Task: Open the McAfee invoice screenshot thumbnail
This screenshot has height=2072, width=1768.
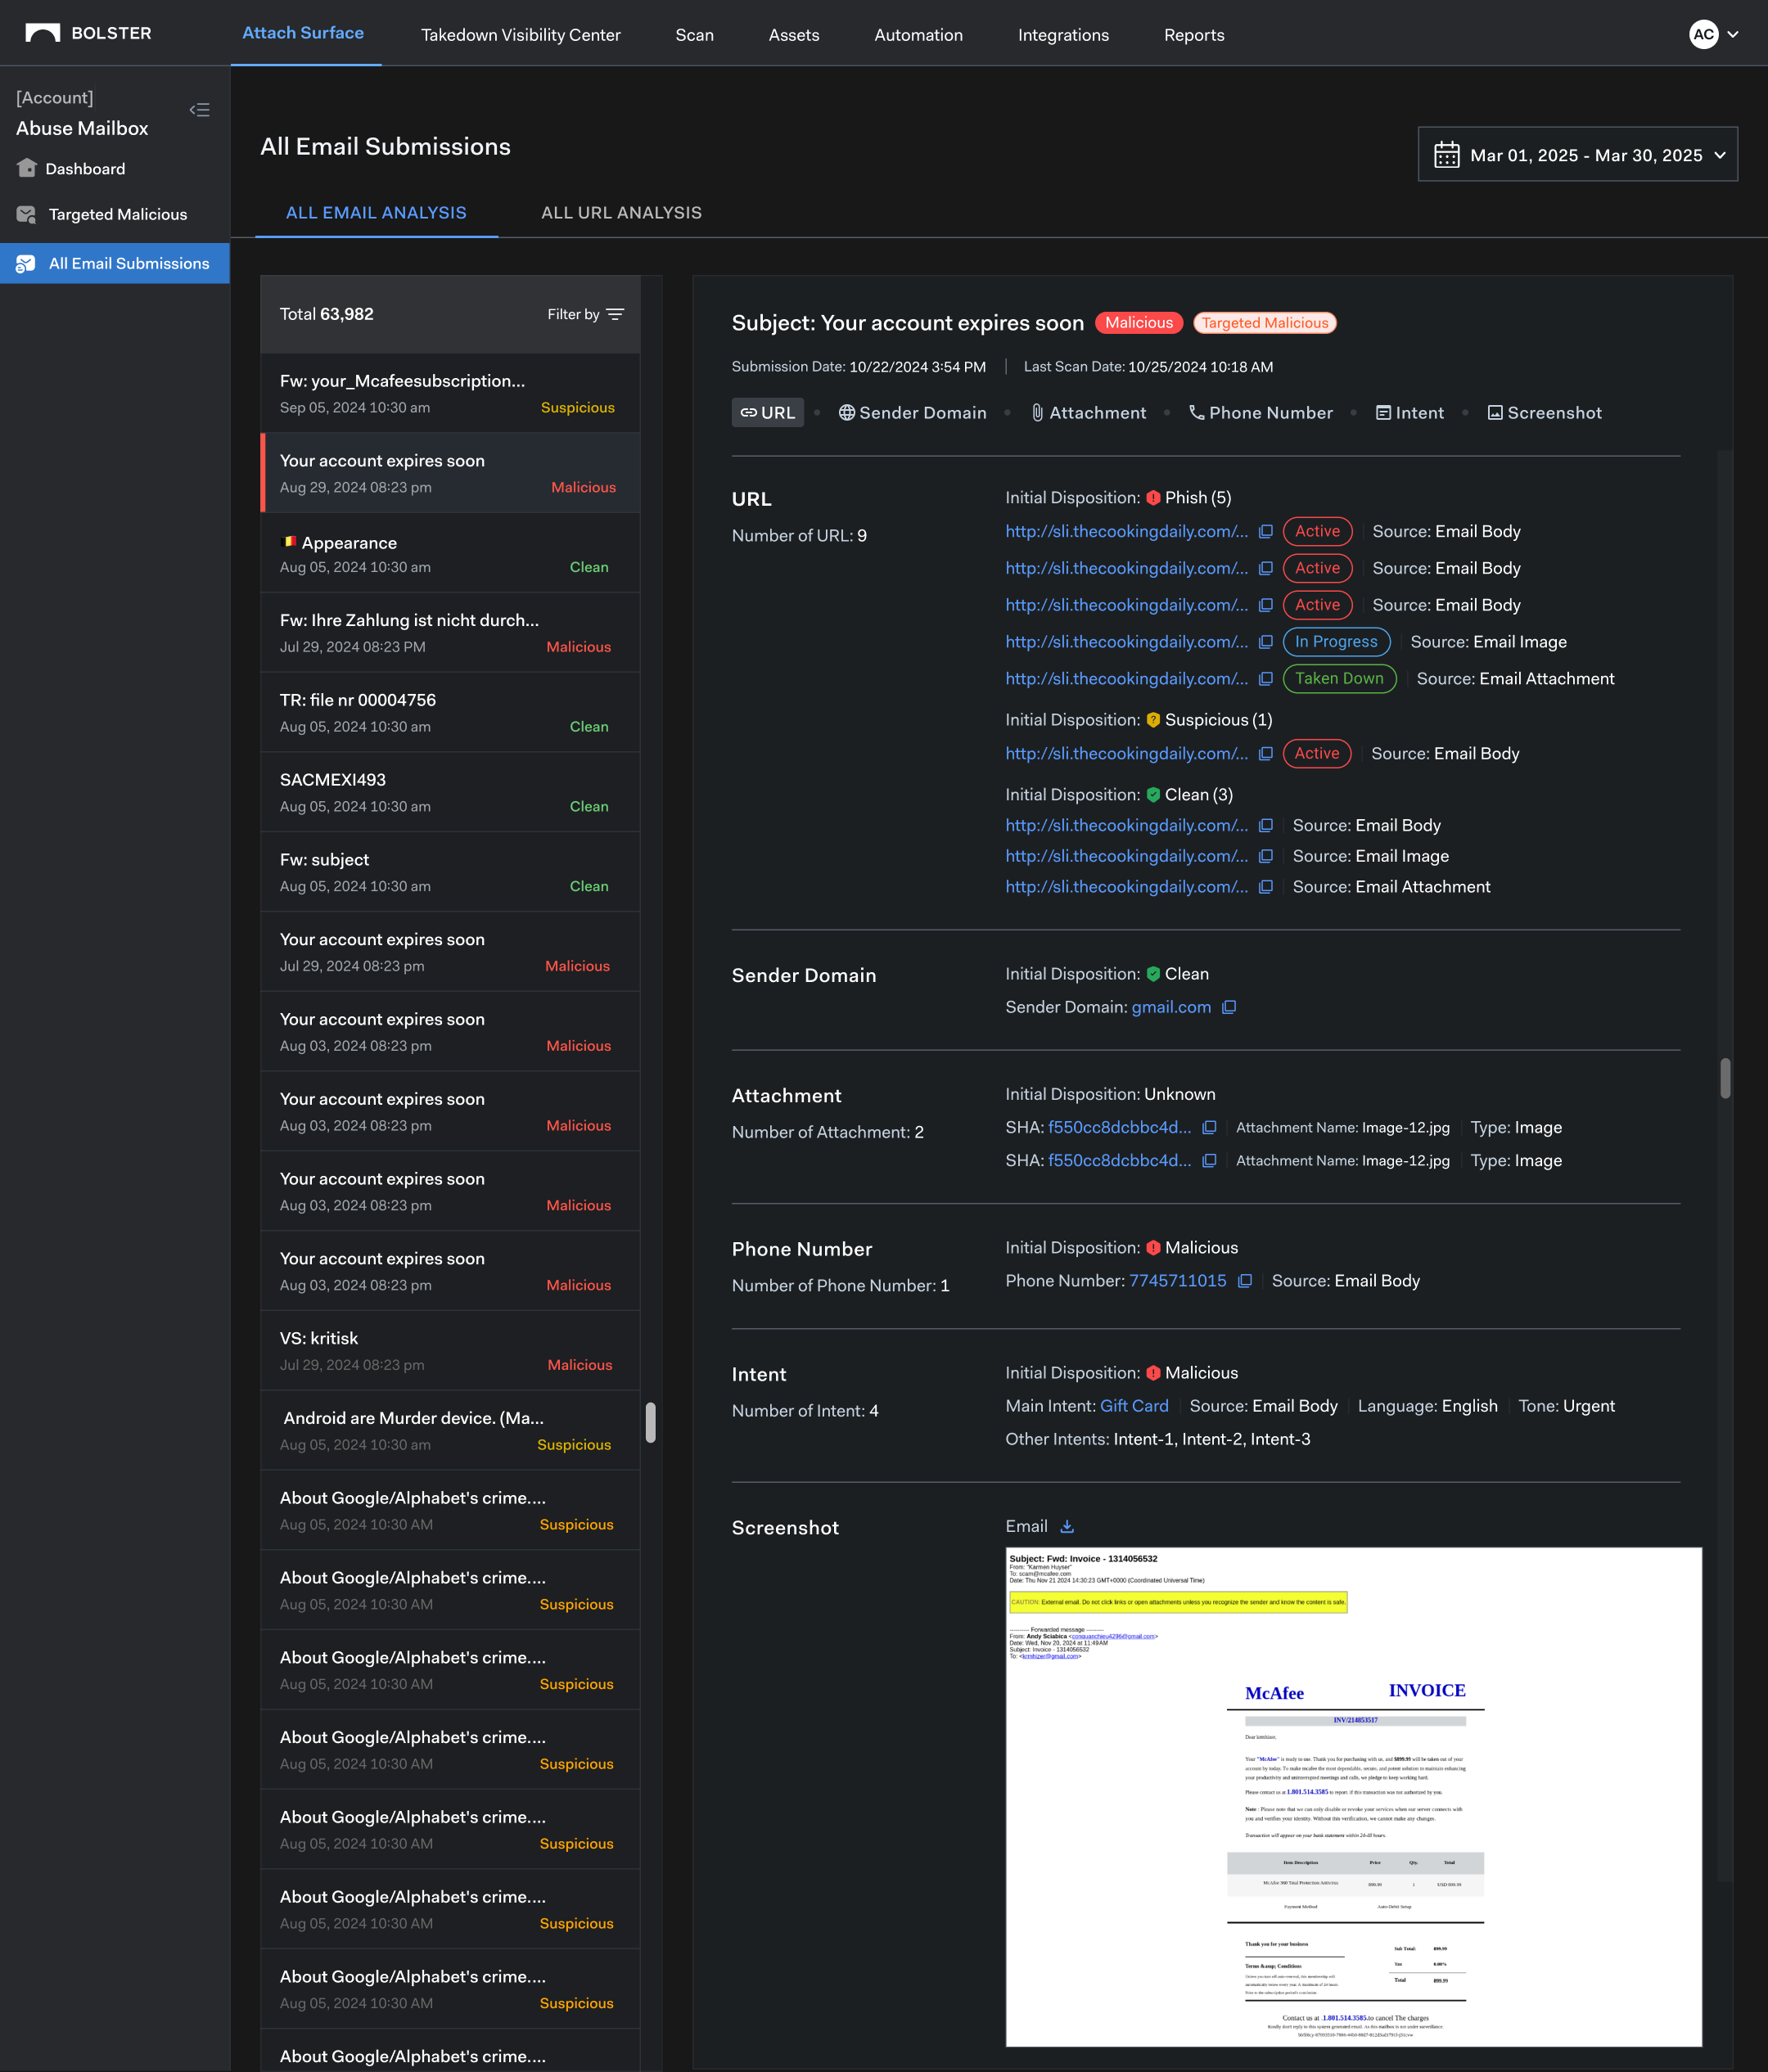Action: click(x=1353, y=1796)
